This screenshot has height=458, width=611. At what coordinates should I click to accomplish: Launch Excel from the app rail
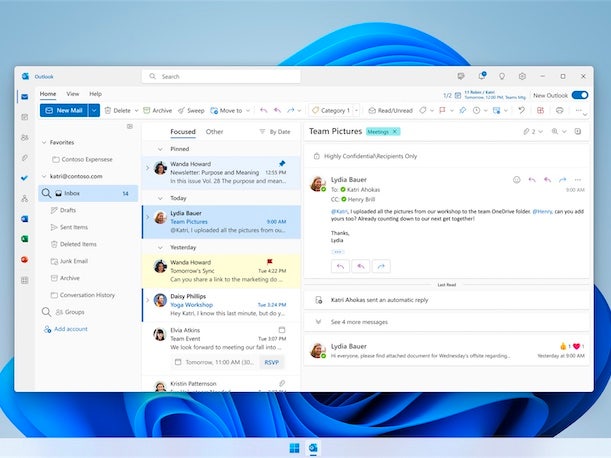click(x=24, y=239)
